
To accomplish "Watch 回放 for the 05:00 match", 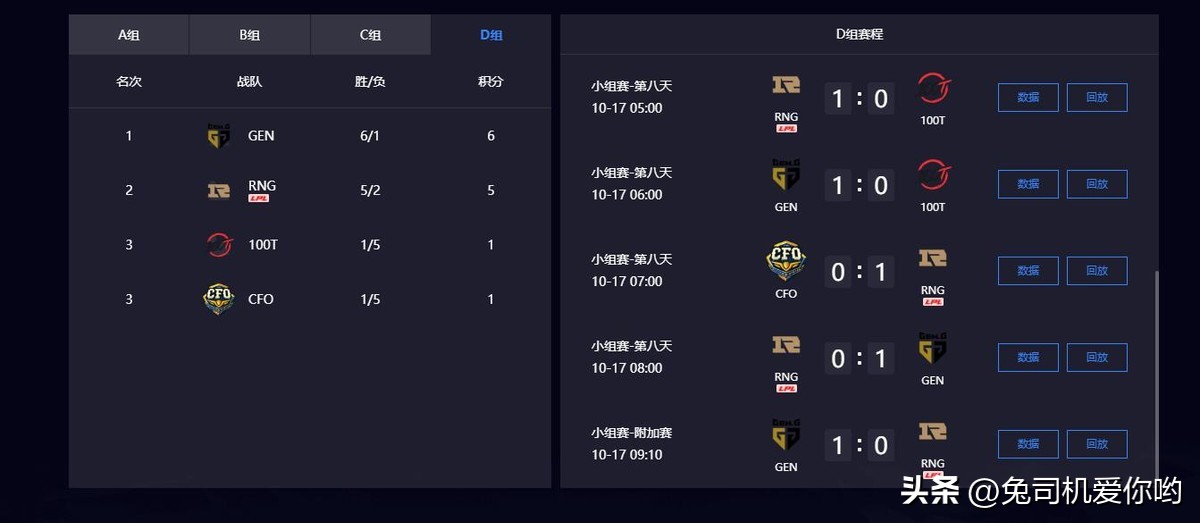I will 1097,97.
